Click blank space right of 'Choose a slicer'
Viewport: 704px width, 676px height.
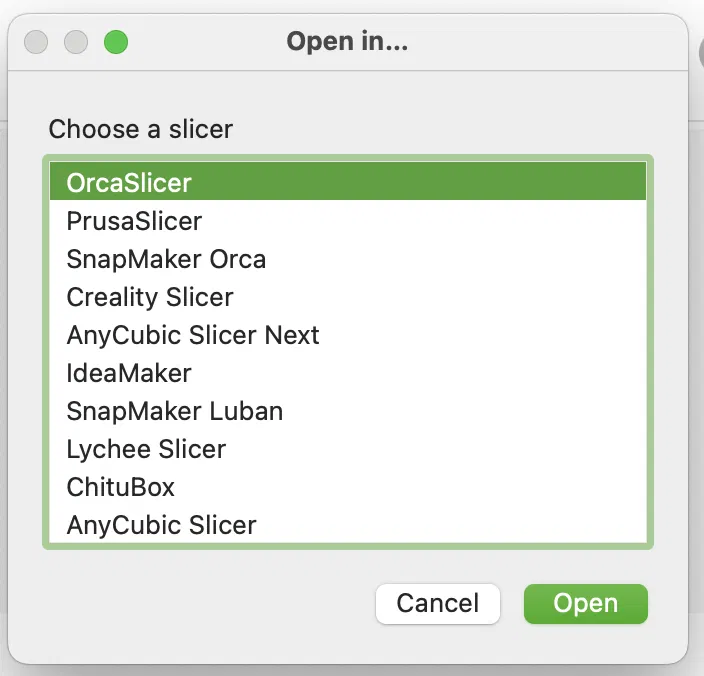coord(450,129)
